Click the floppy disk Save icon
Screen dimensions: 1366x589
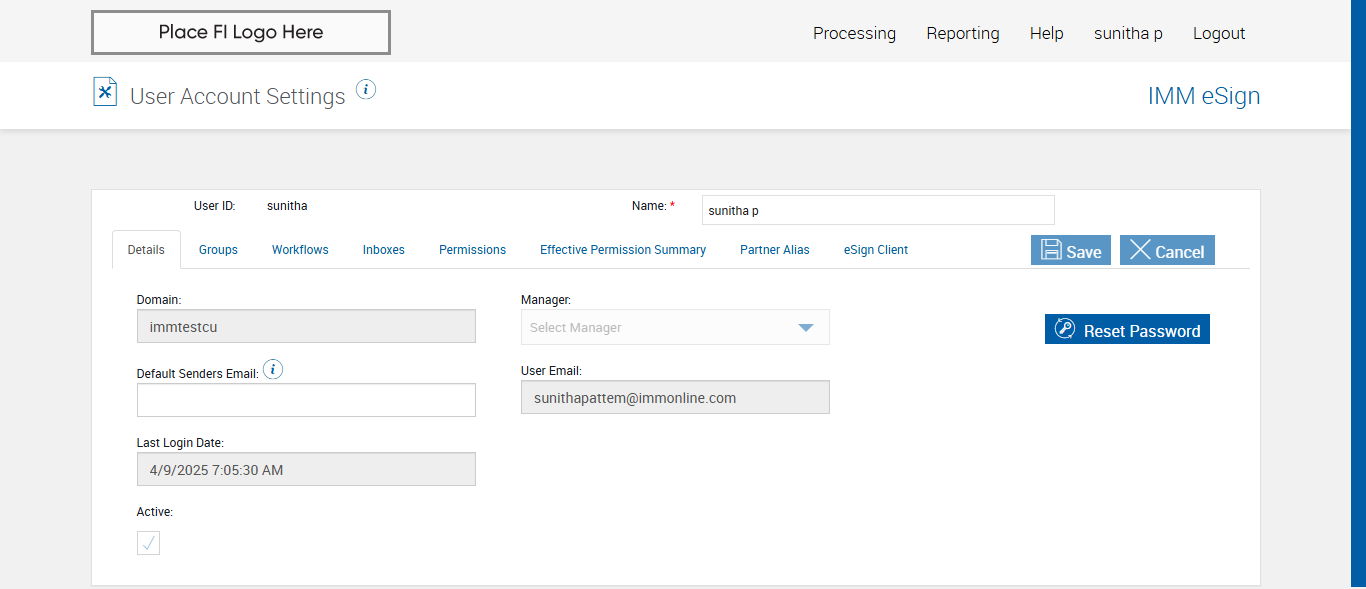click(1051, 250)
